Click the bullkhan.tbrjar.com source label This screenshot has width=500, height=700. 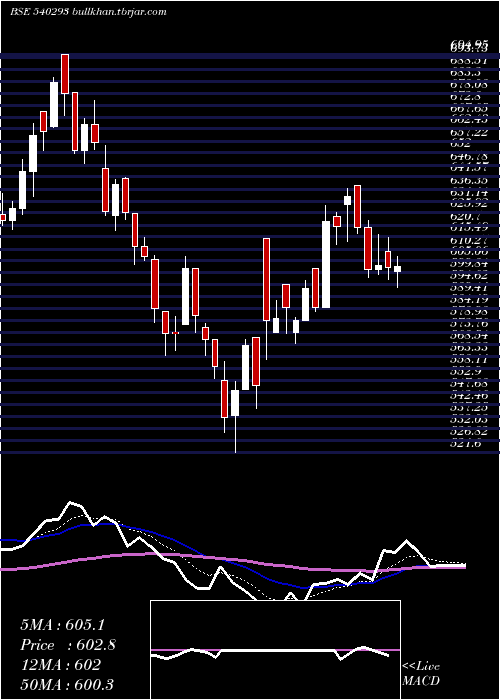(x=119, y=12)
